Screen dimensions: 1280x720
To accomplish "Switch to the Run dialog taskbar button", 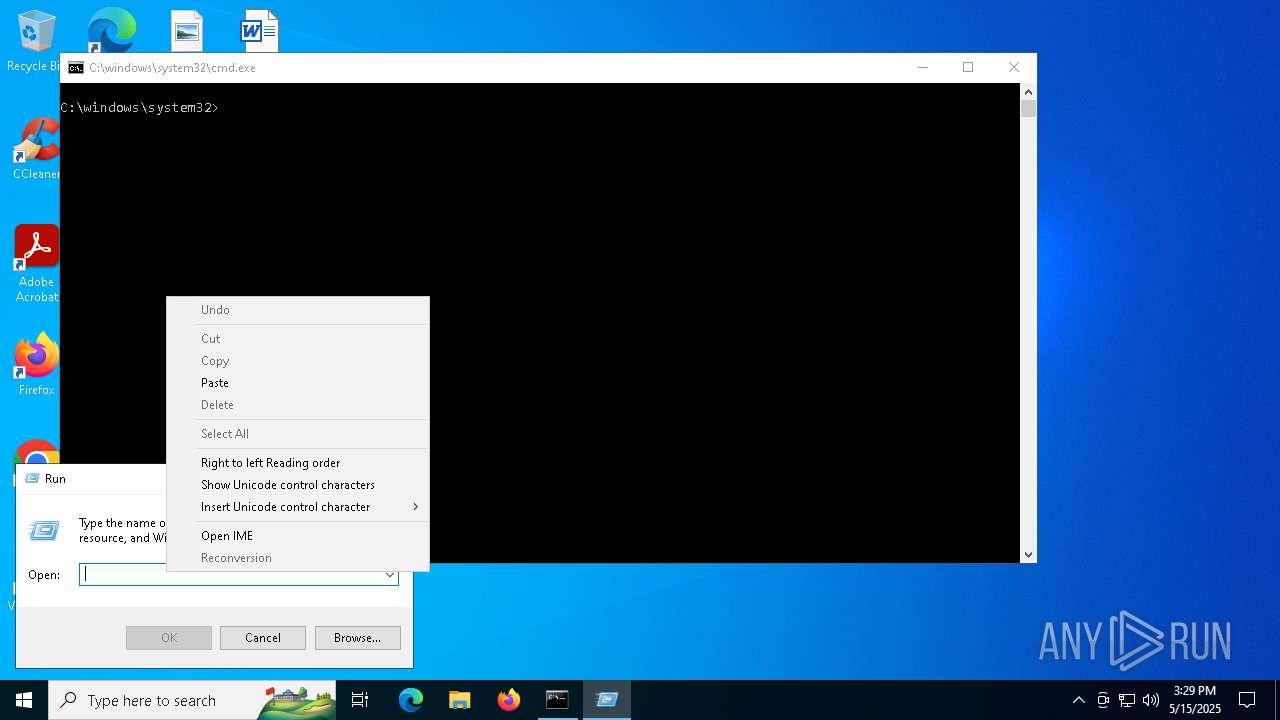I will pos(606,700).
